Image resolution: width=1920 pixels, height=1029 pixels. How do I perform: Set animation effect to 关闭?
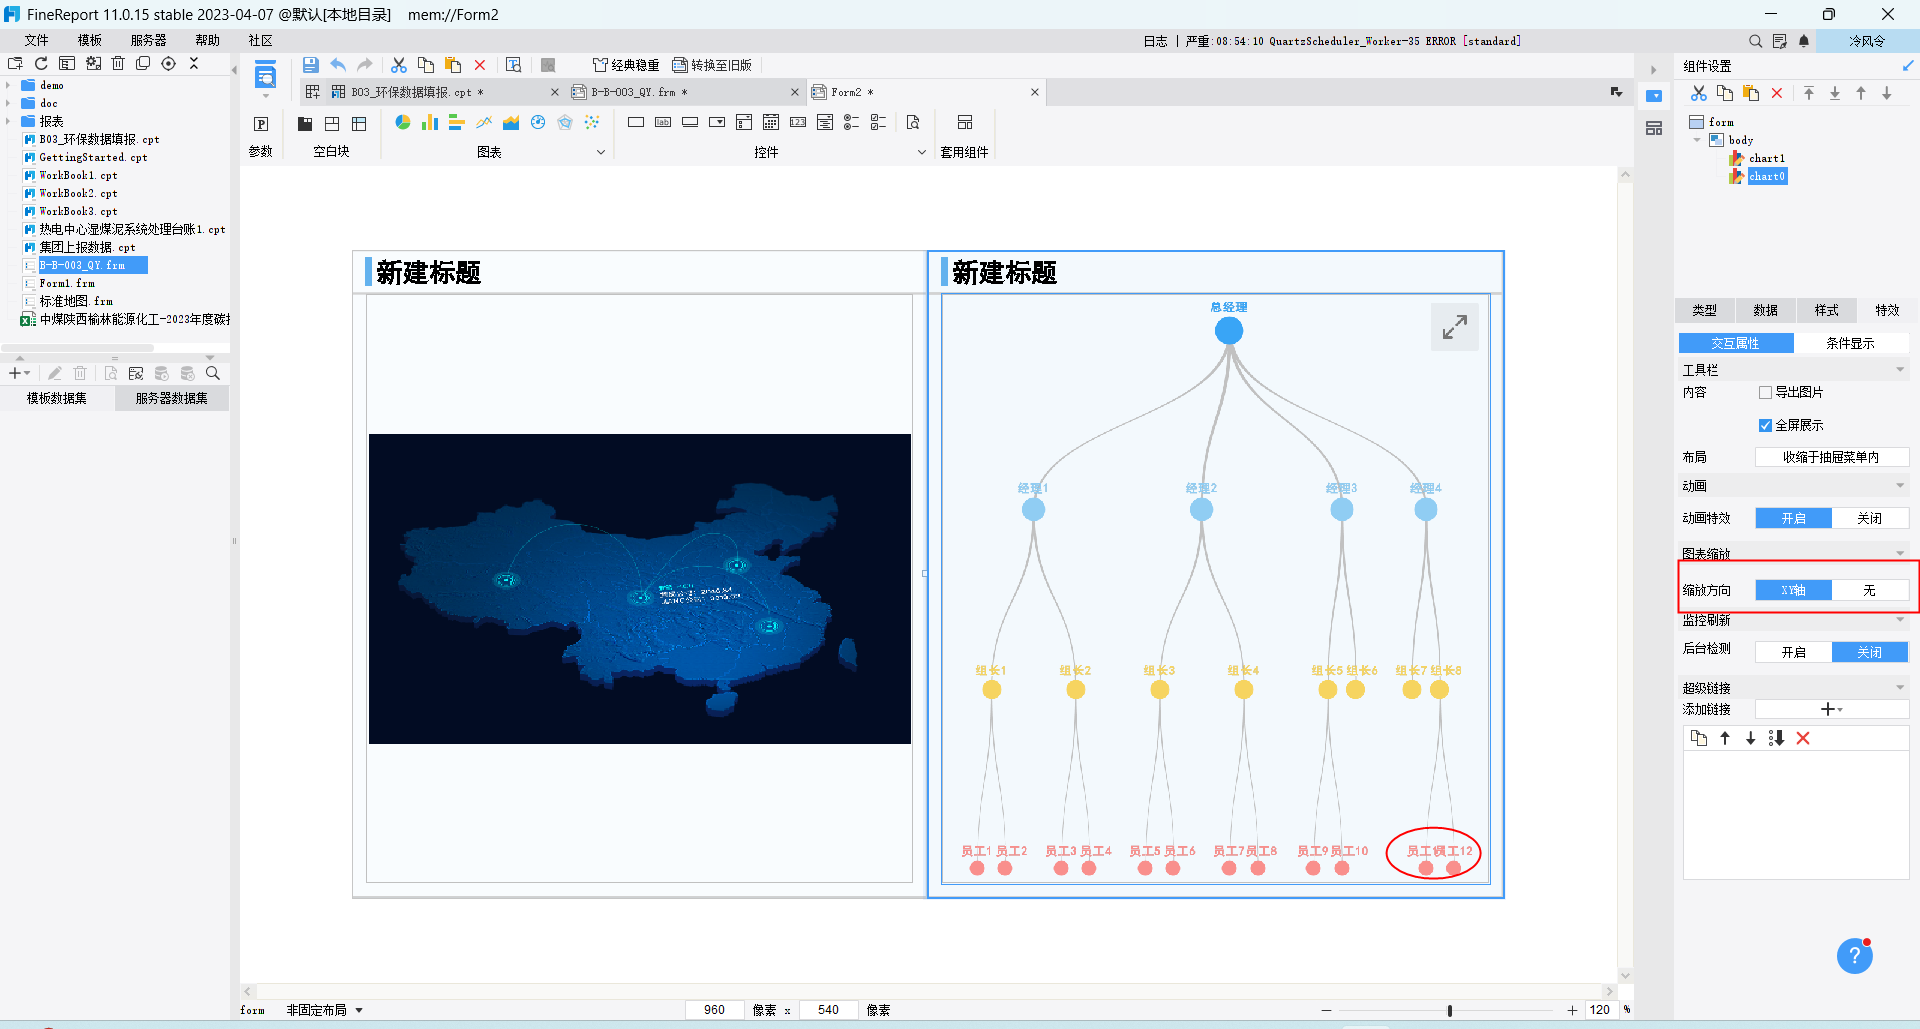1870,518
